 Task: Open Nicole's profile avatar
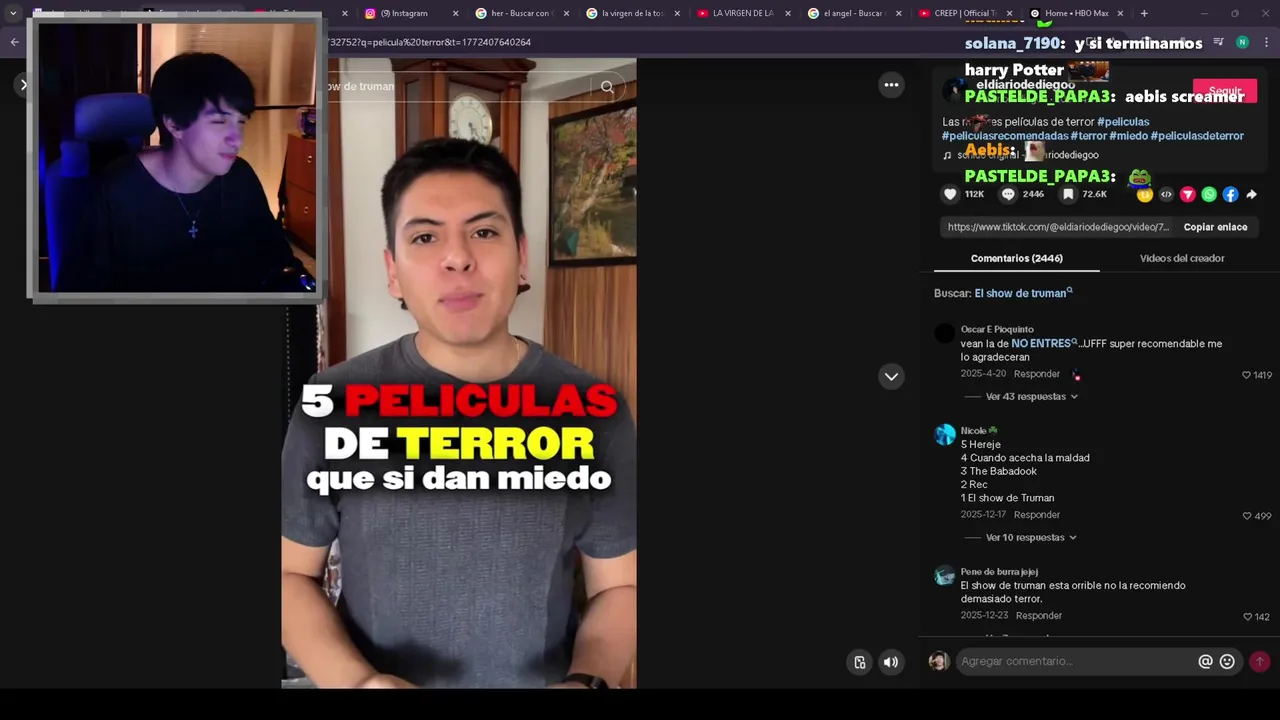tap(945, 434)
